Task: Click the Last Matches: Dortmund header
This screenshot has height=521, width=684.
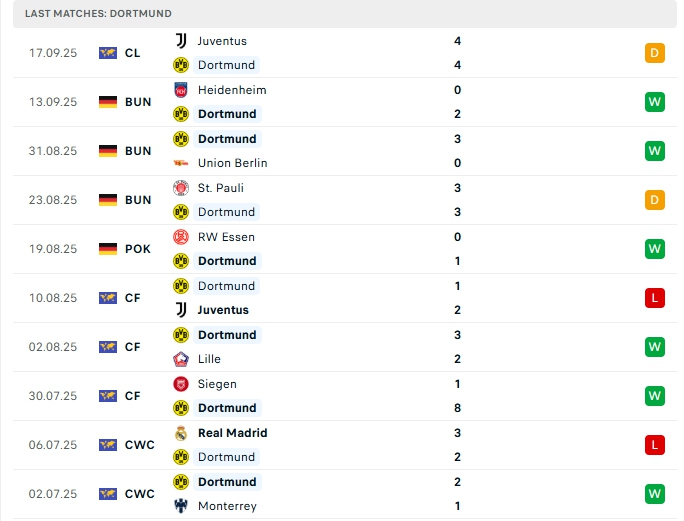Action: click(98, 13)
